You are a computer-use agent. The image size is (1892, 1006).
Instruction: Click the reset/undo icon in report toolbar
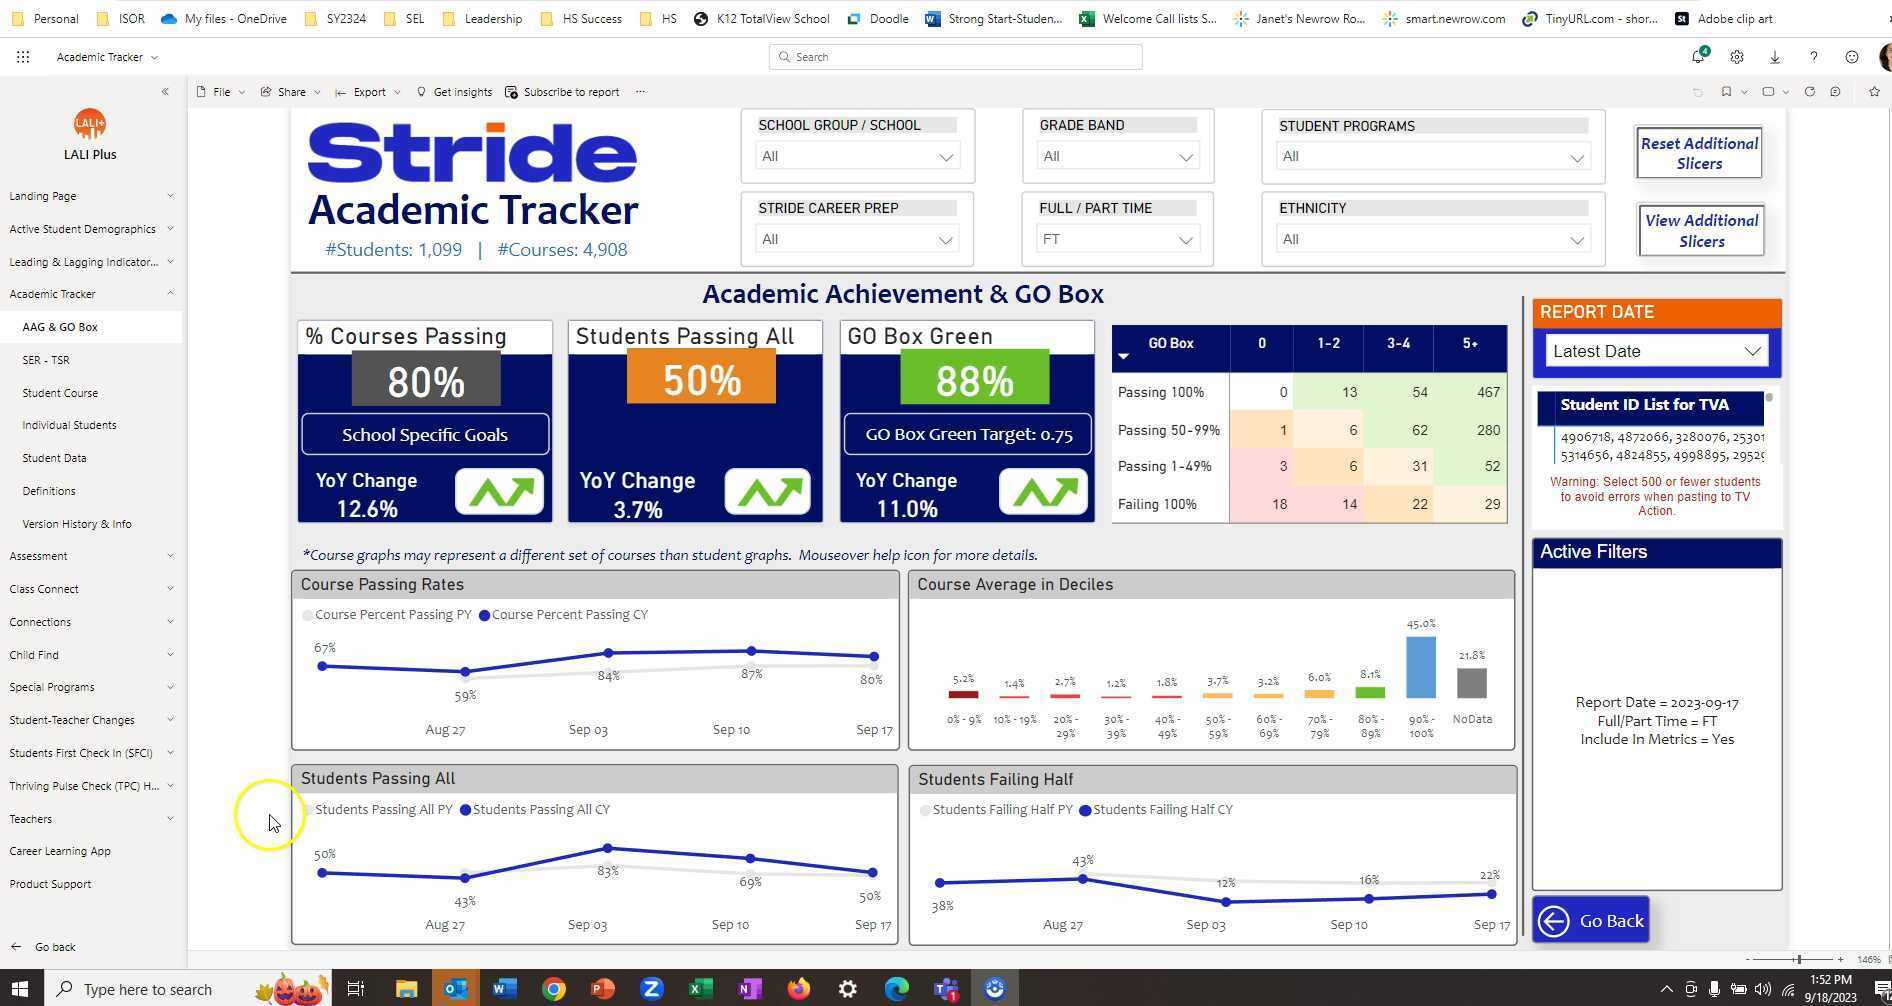(1697, 92)
